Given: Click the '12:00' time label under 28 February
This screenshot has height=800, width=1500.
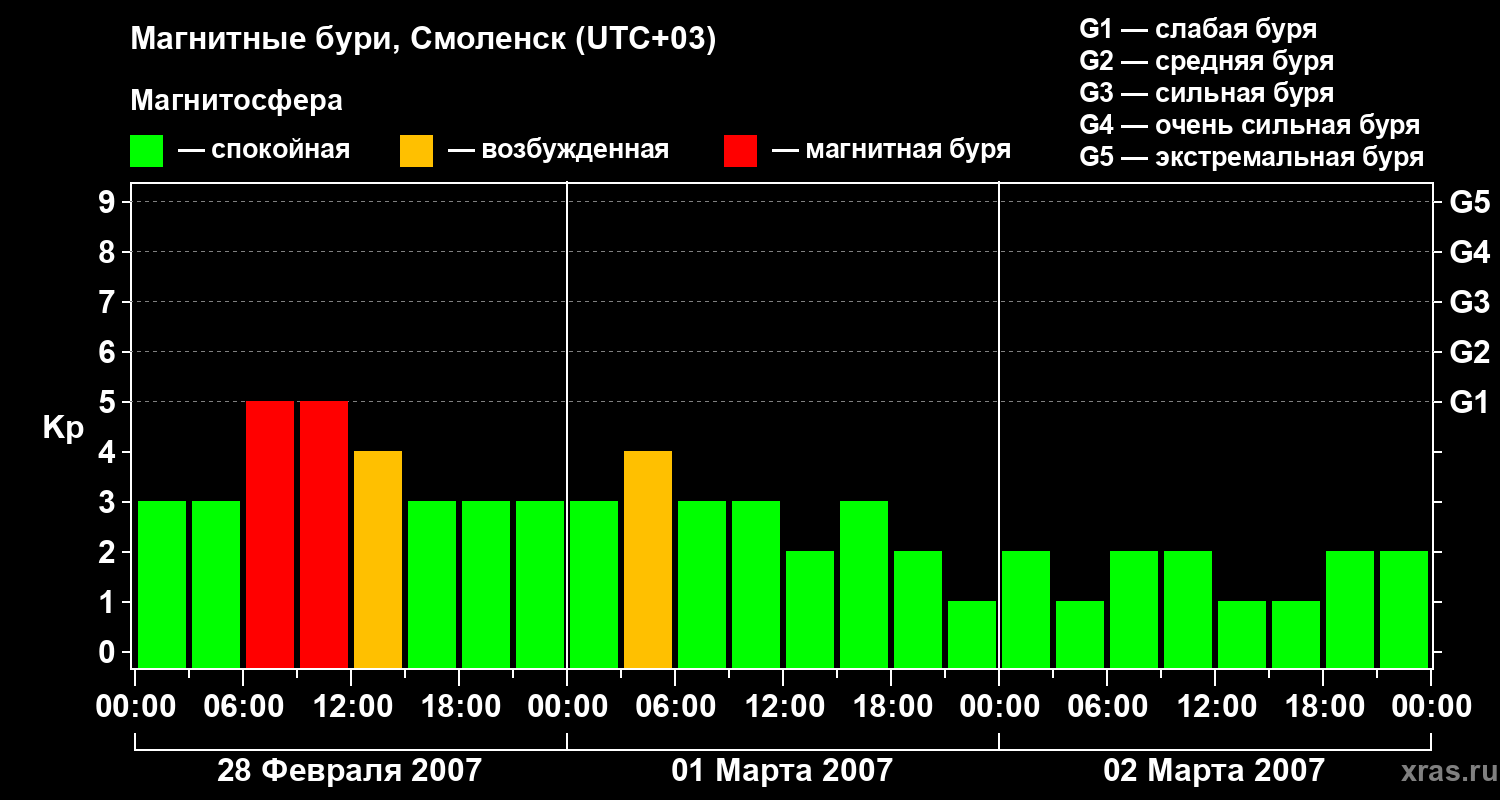Looking at the screenshot, I should coord(351,707).
